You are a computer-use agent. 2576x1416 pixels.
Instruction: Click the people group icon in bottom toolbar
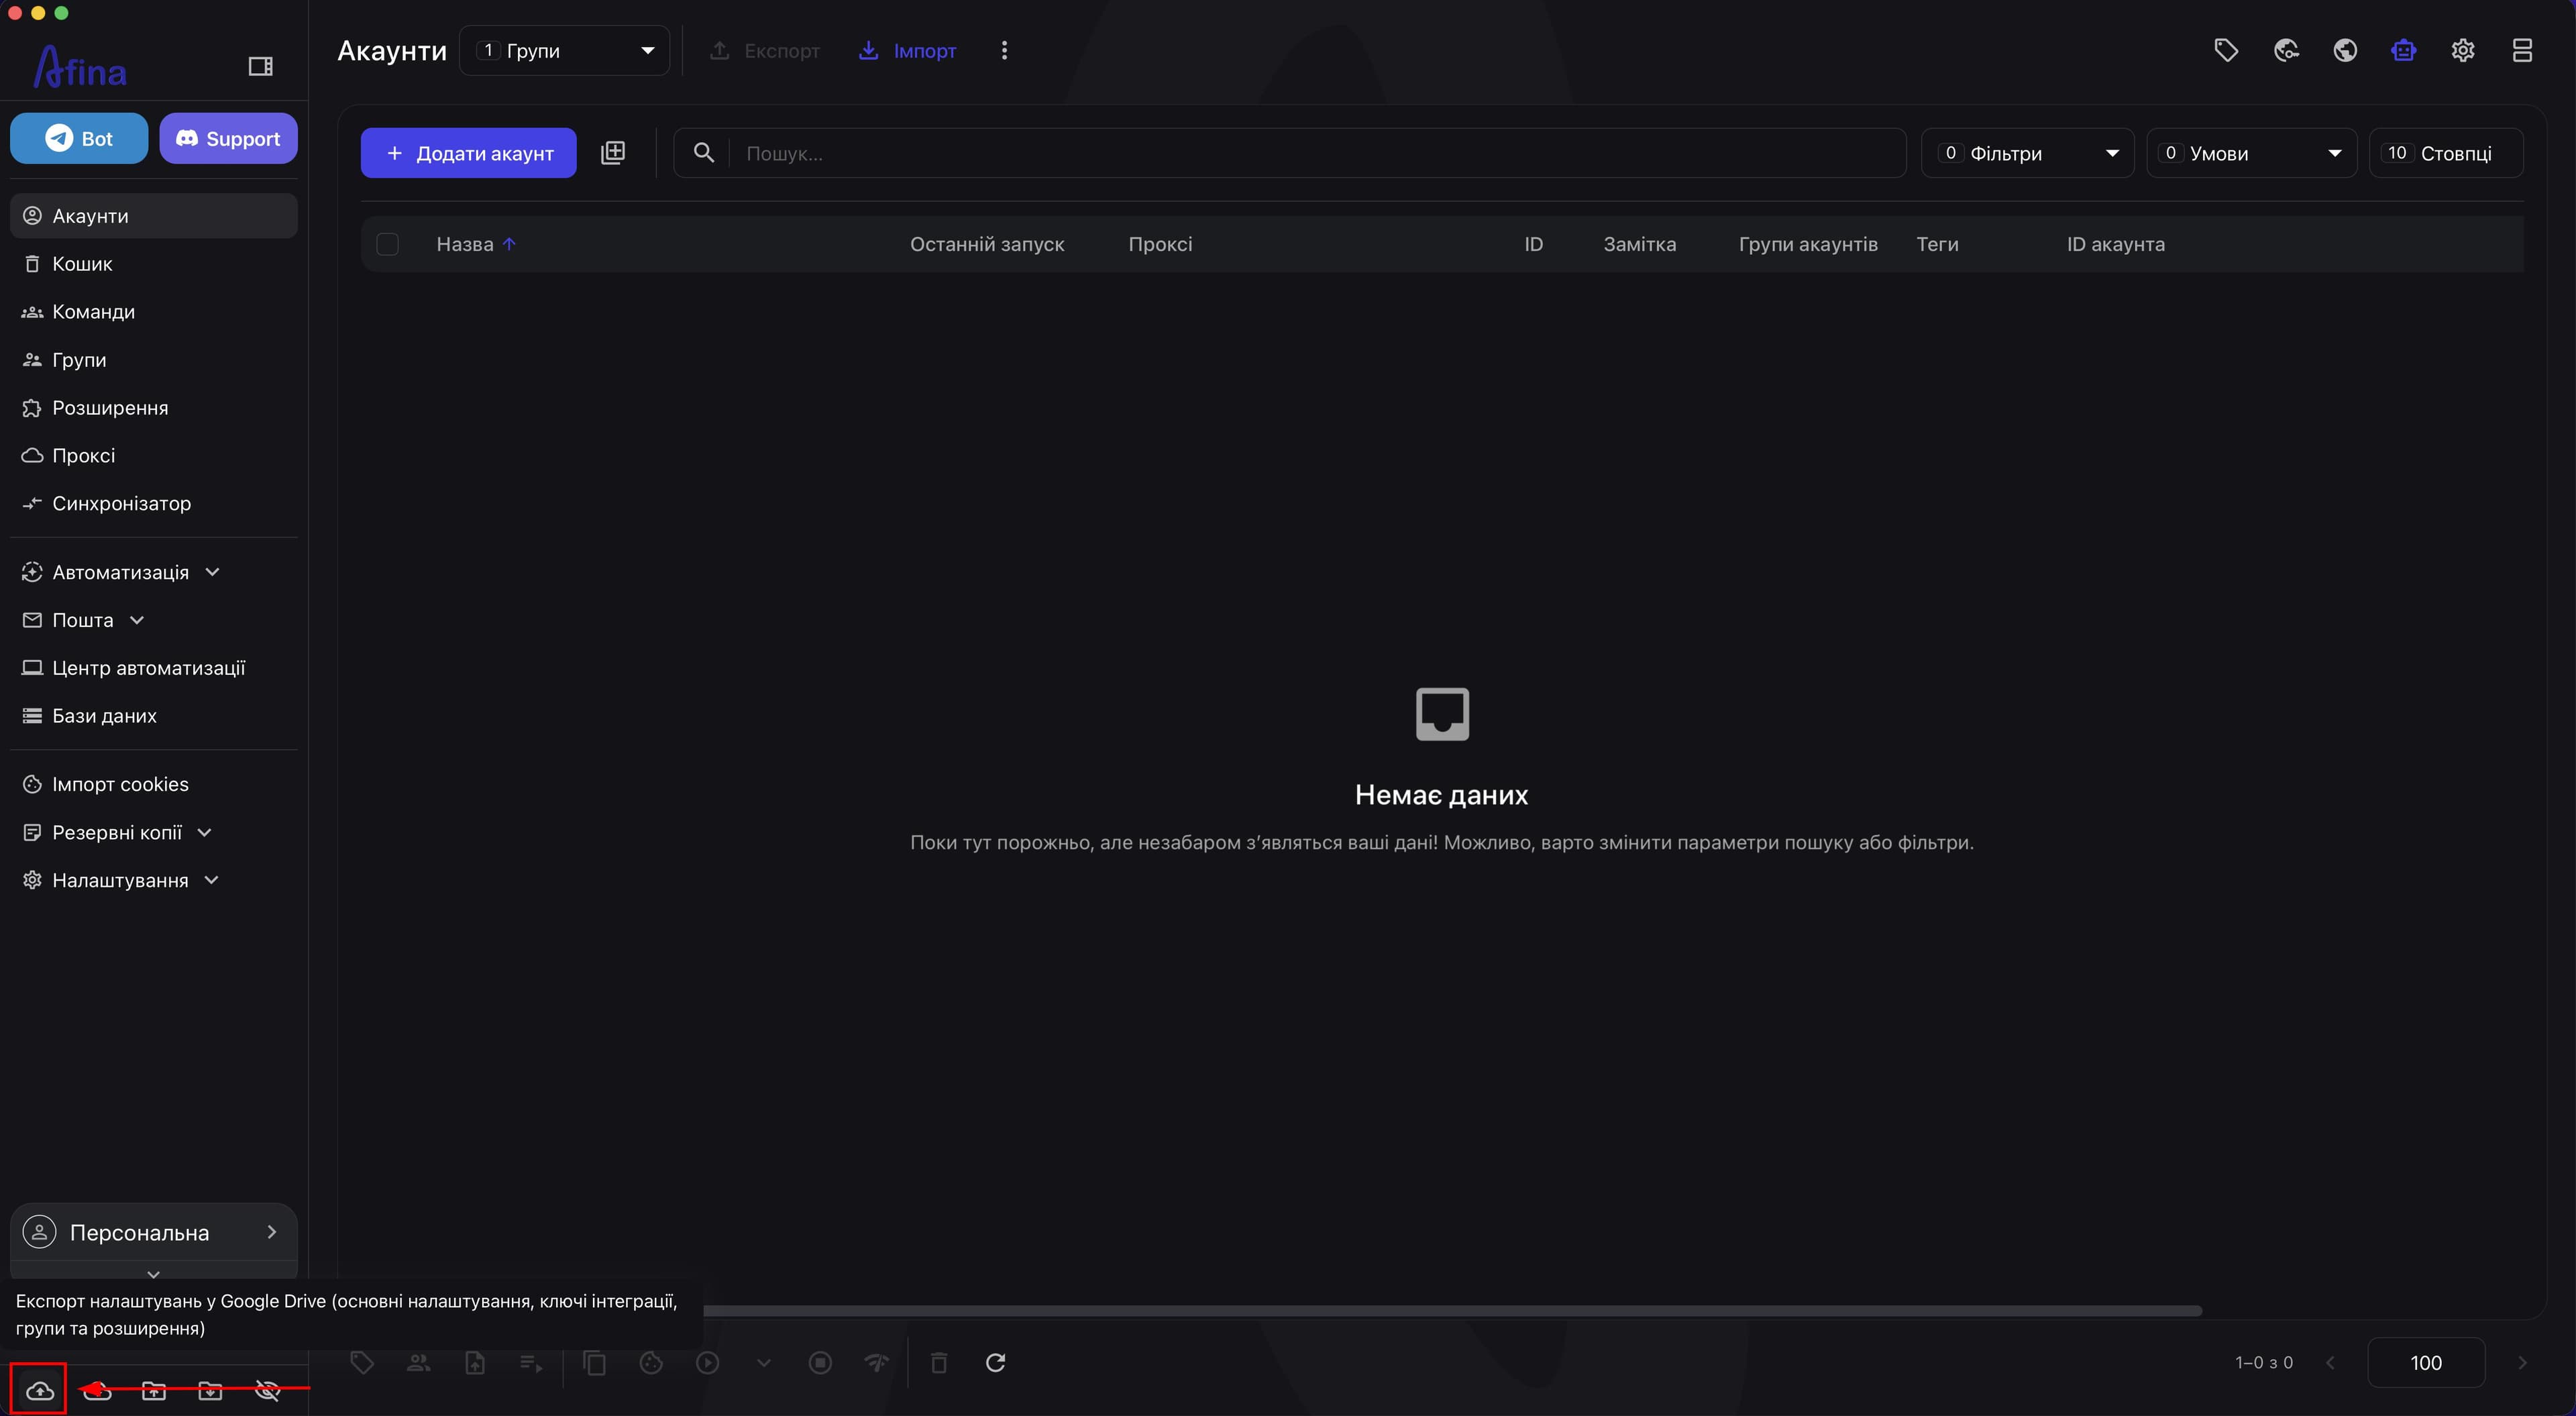(x=418, y=1362)
